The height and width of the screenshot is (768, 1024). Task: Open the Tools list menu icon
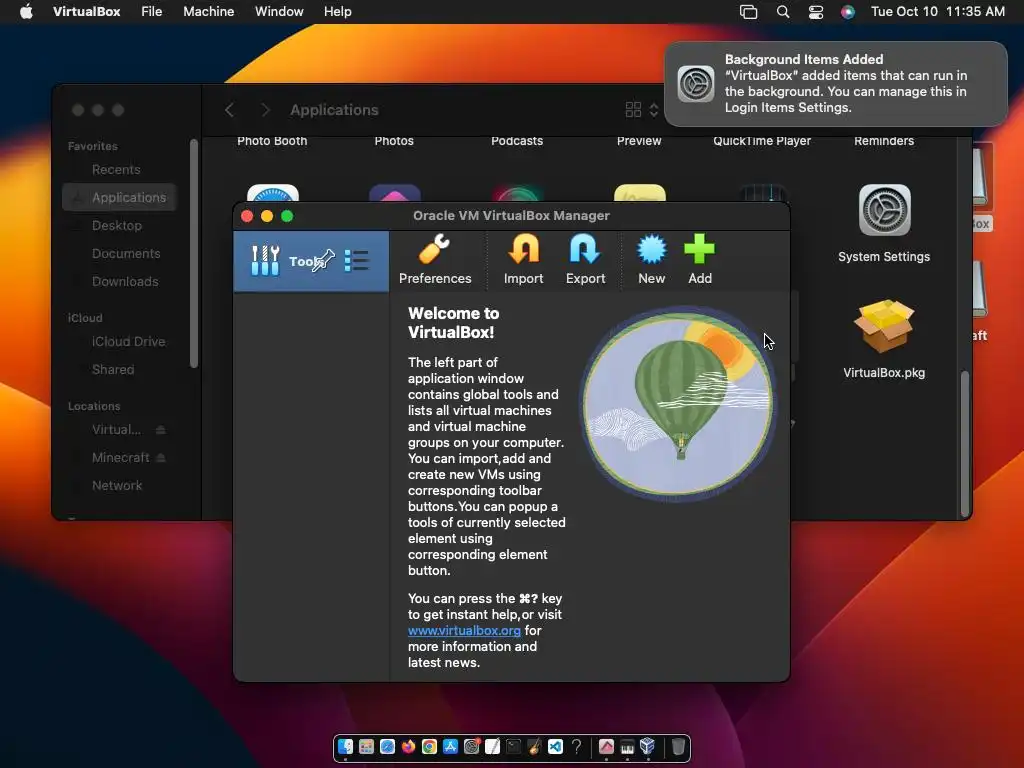click(x=357, y=261)
